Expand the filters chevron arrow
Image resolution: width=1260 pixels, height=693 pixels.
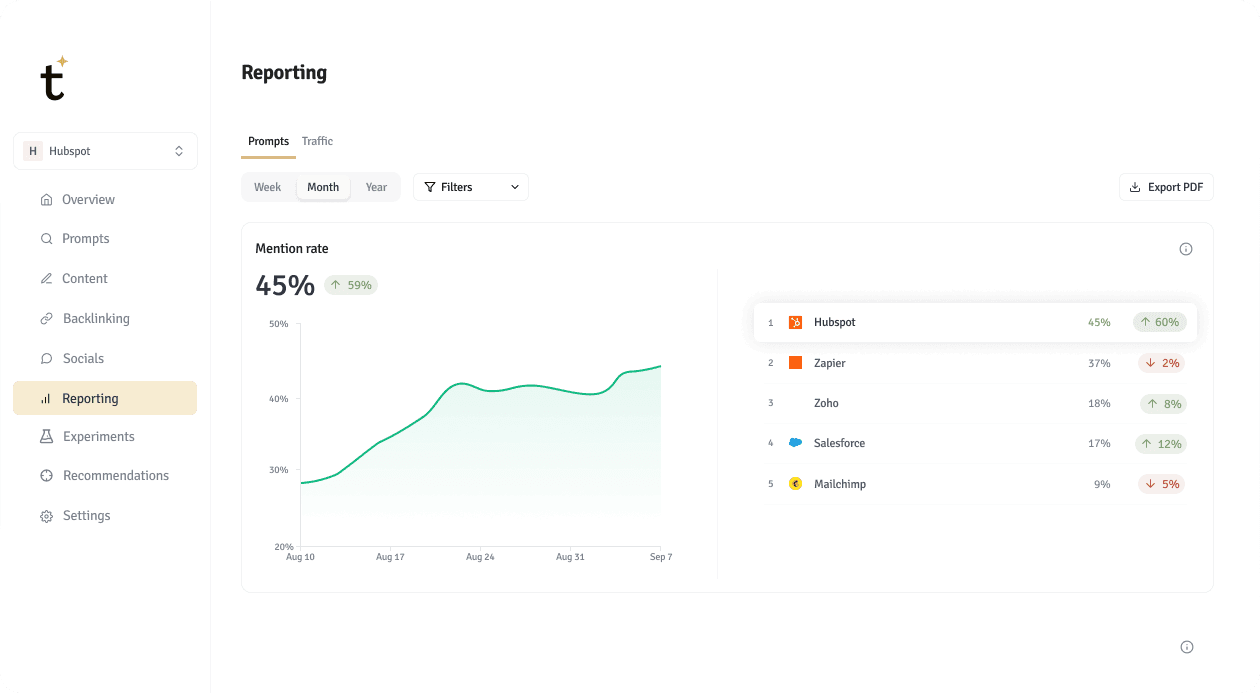tap(514, 187)
